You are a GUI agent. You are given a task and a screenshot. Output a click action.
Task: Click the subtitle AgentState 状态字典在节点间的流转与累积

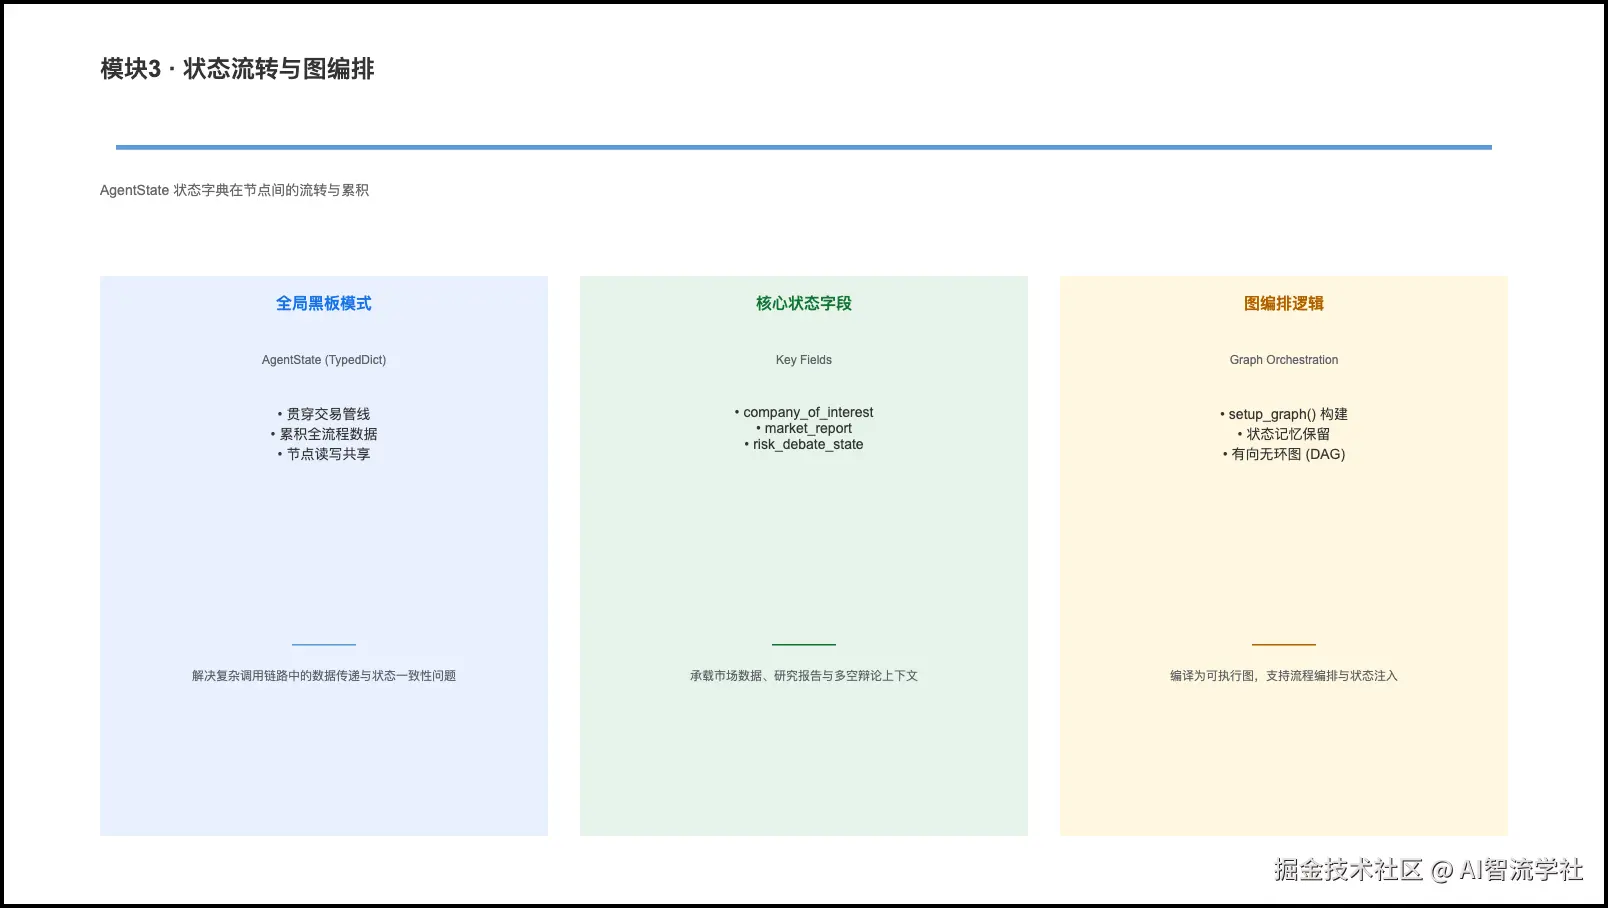[234, 190]
